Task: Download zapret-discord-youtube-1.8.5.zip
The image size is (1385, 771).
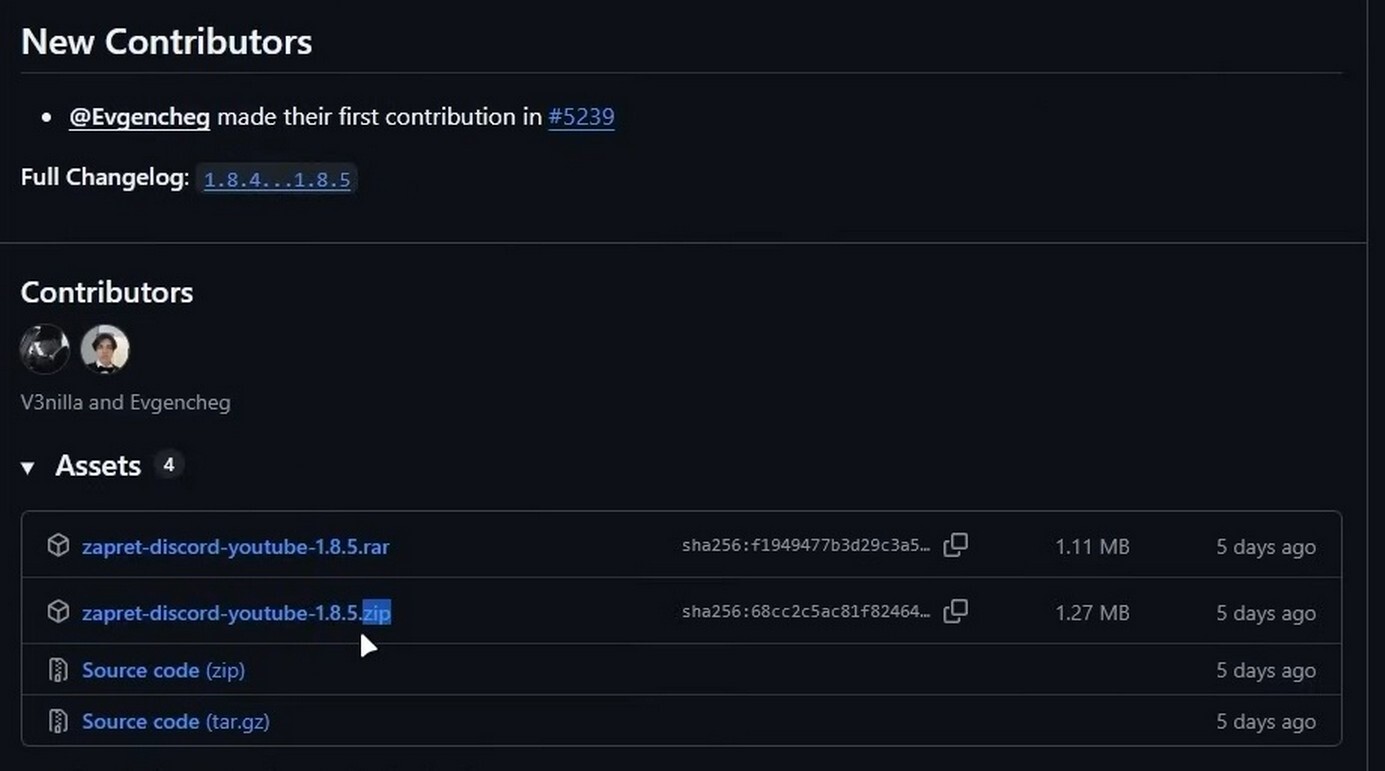Action: (236, 612)
